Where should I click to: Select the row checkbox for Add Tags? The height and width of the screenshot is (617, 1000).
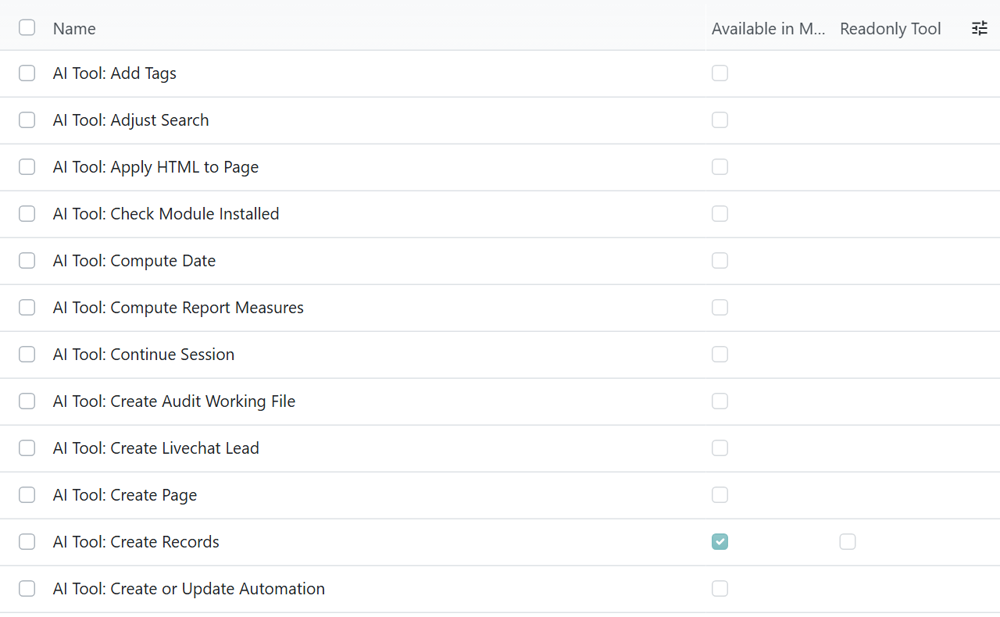pyautogui.click(x=27, y=73)
